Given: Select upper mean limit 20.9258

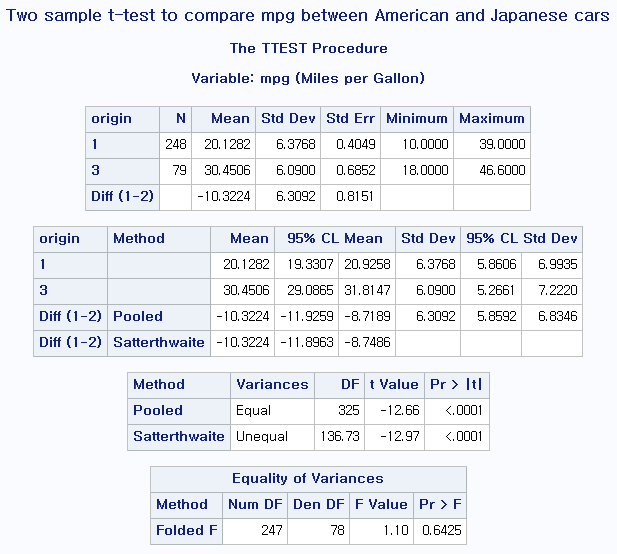Looking at the screenshot, I should (x=367, y=264).
